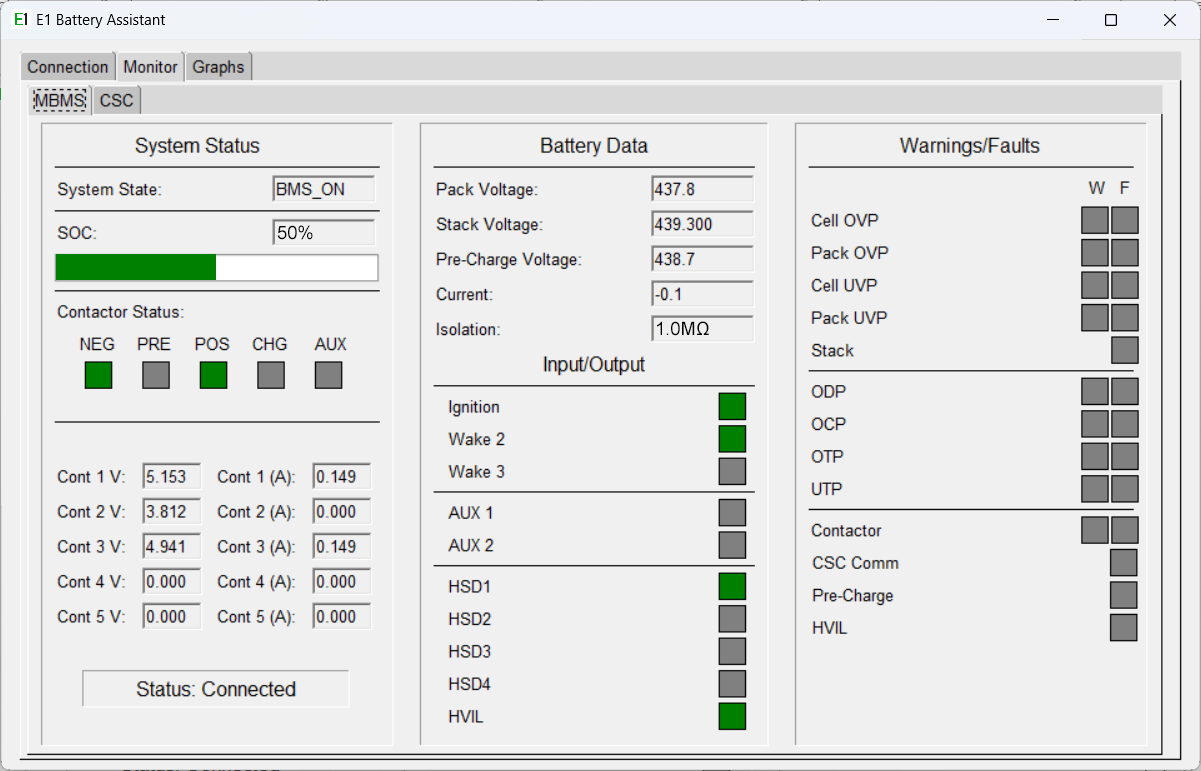1201x771 pixels.
Task: Switch to the Connection tab
Action: tap(67, 66)
